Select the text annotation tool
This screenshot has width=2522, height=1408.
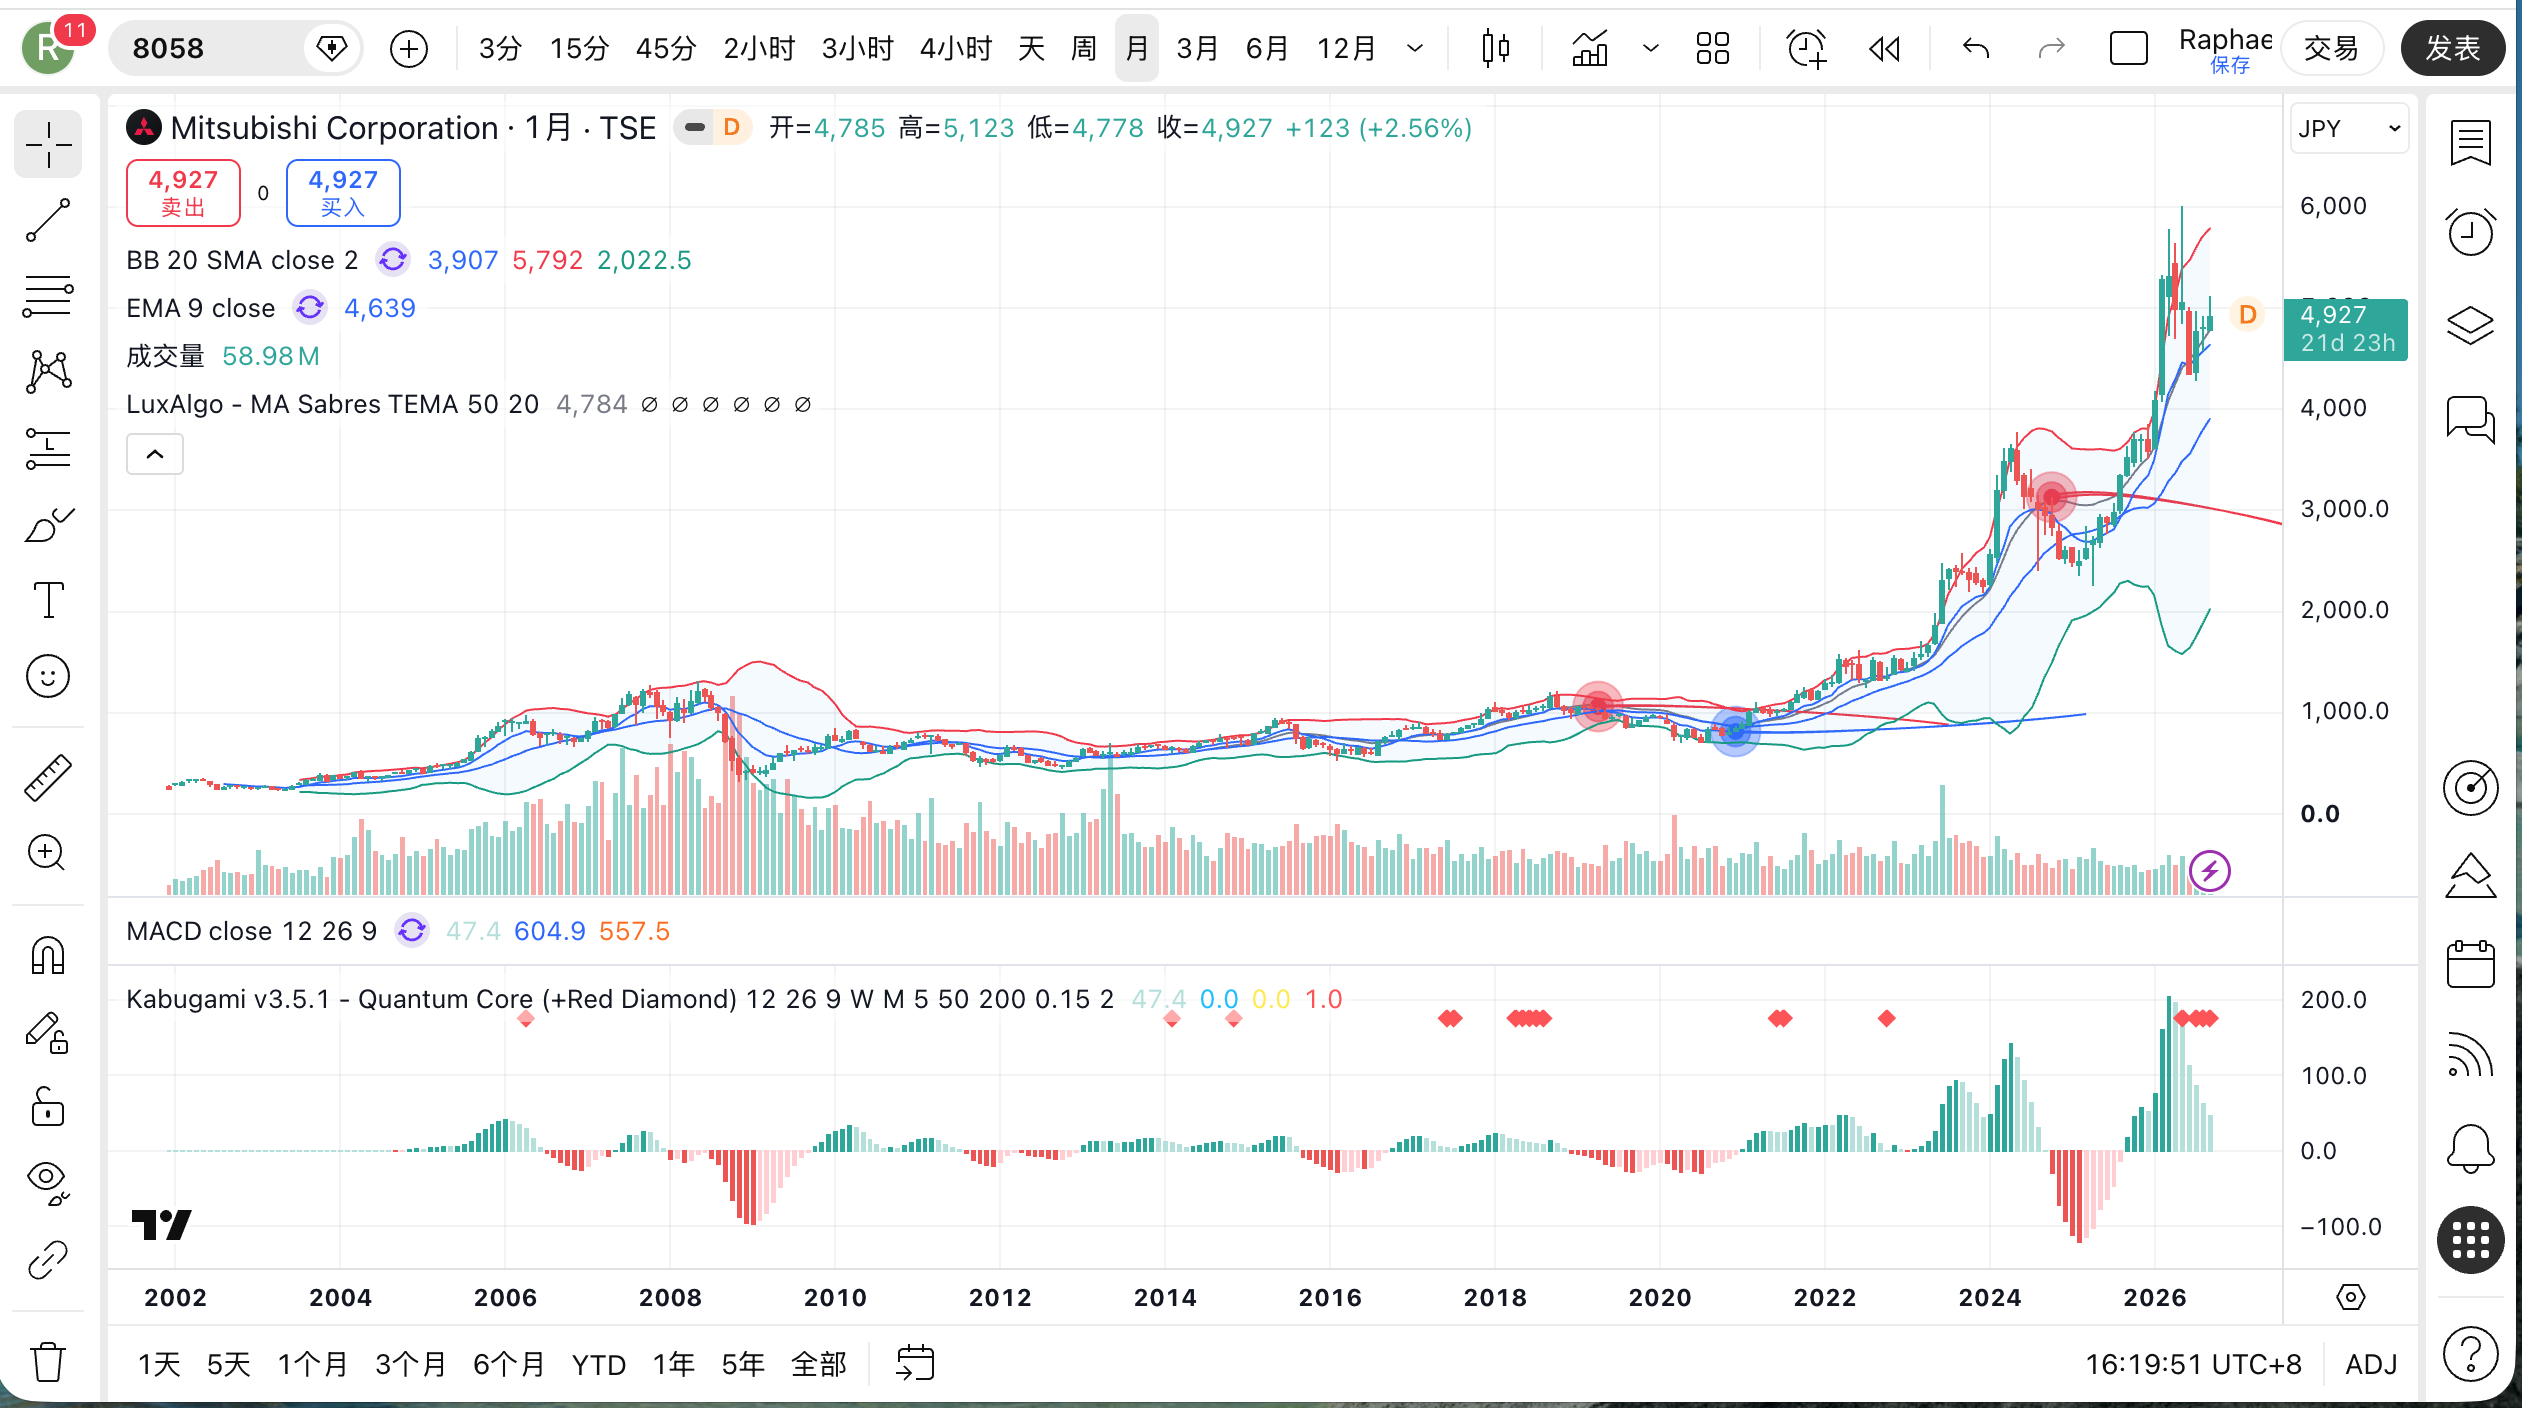48,600
